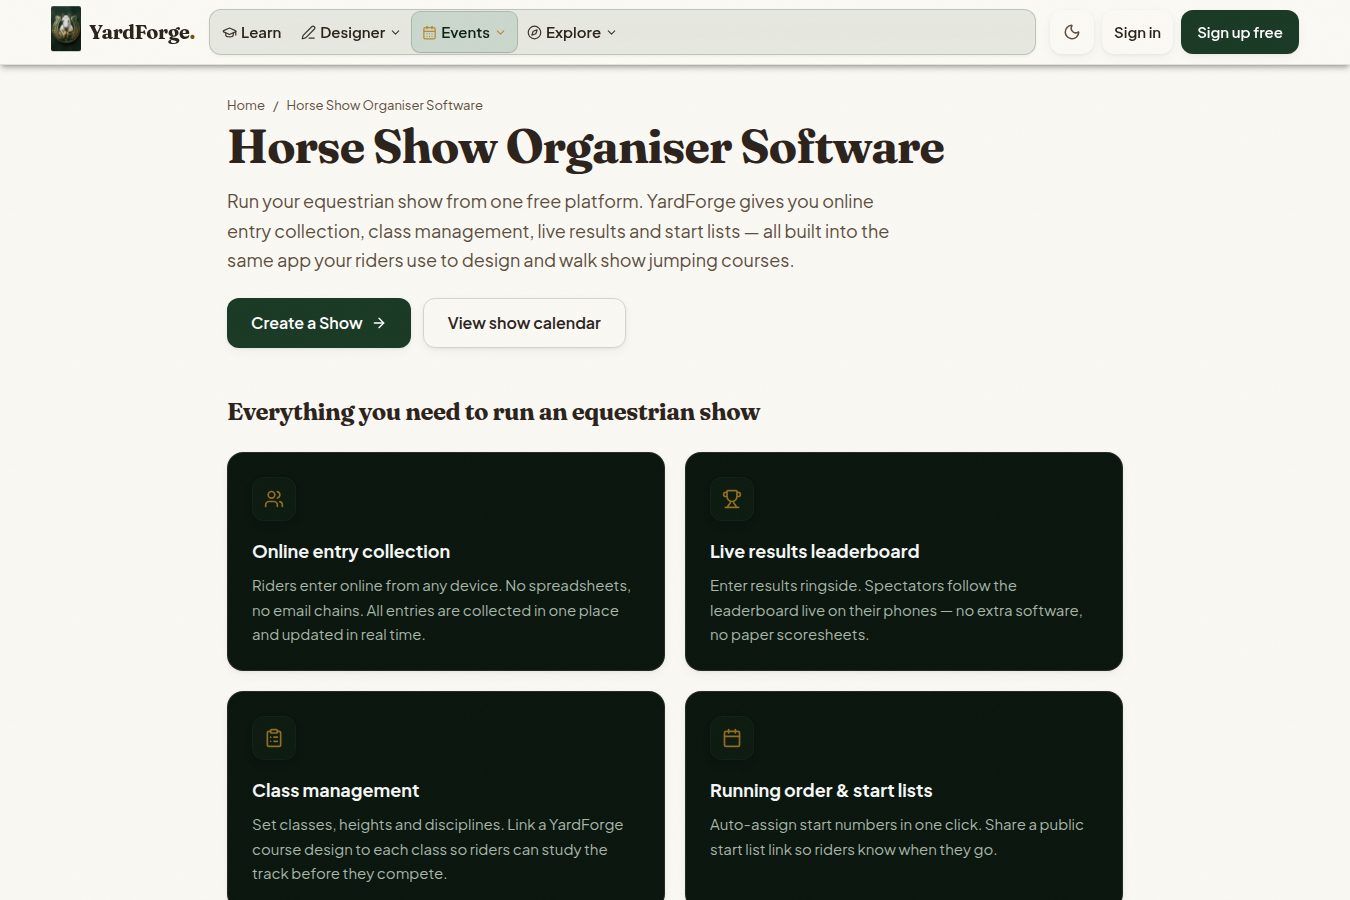This screenshot has height=900, width=1350.
Task: Open the YardForge home wordmark link
Action: (141, 32)
